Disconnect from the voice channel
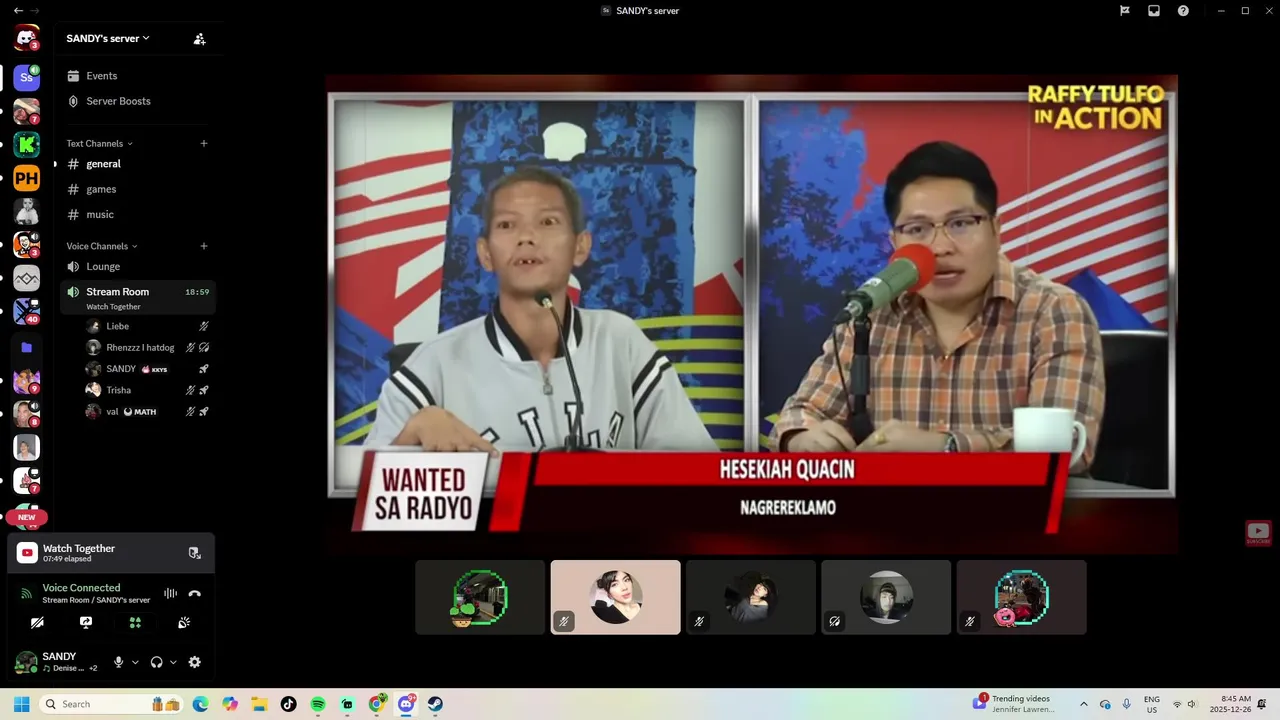 click(194, 593)
